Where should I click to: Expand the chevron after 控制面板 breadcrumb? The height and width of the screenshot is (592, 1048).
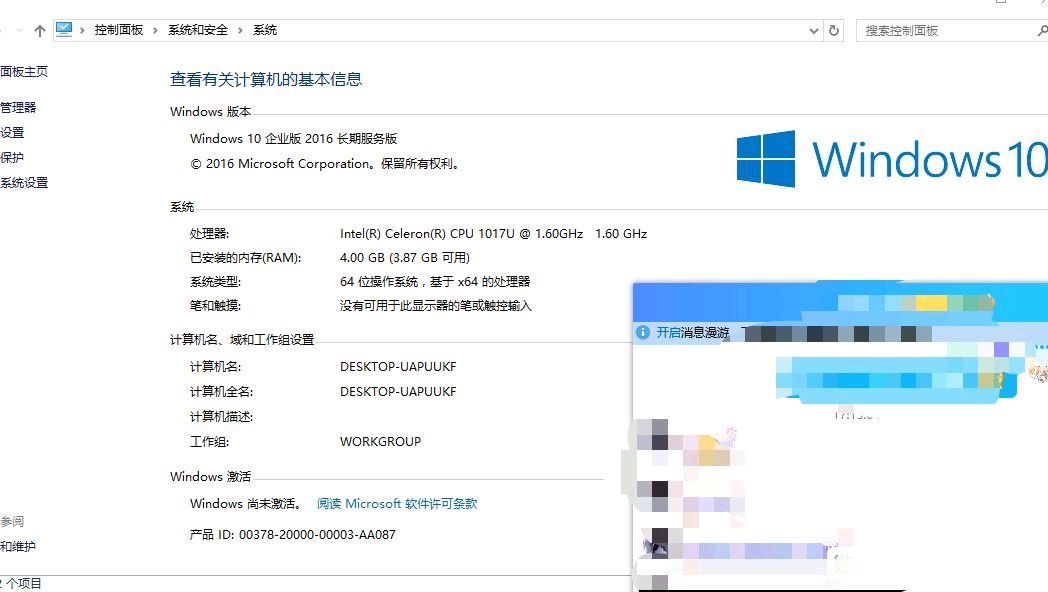point(155,30)
